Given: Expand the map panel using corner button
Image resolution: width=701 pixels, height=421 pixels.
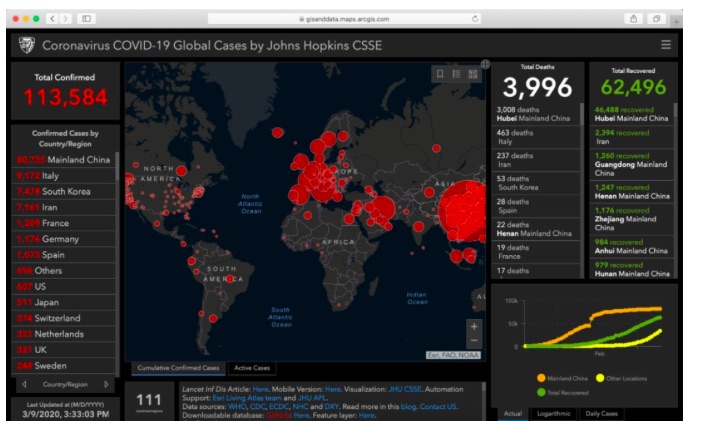Looking at the screenshot, I should click(485, 64).
